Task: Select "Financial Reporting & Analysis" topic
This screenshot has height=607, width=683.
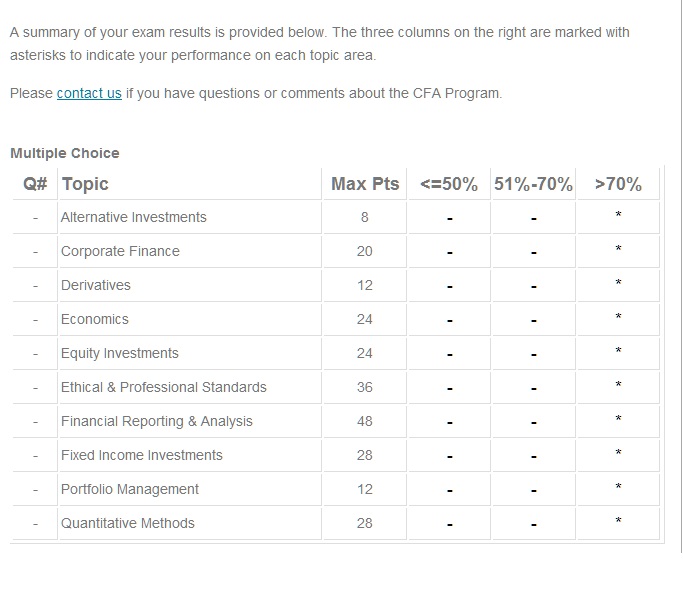Action: tap(157, 421)
